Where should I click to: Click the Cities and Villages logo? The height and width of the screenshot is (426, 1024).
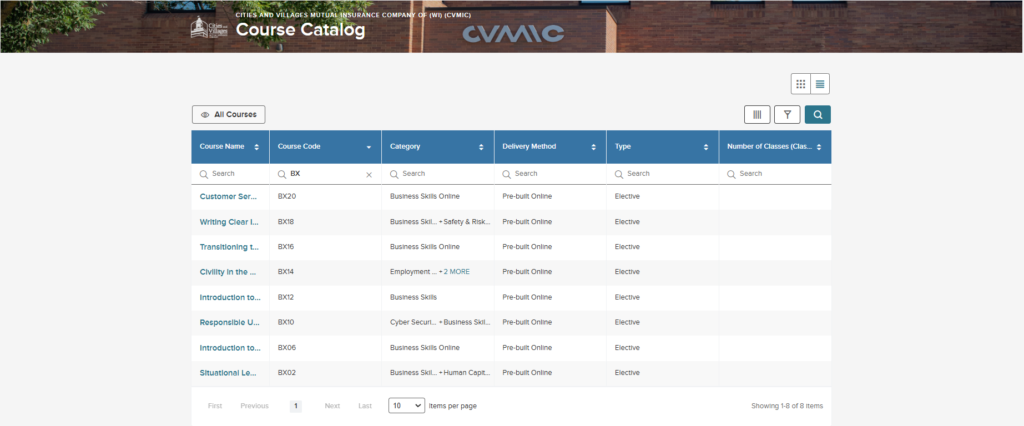point(209,28)
